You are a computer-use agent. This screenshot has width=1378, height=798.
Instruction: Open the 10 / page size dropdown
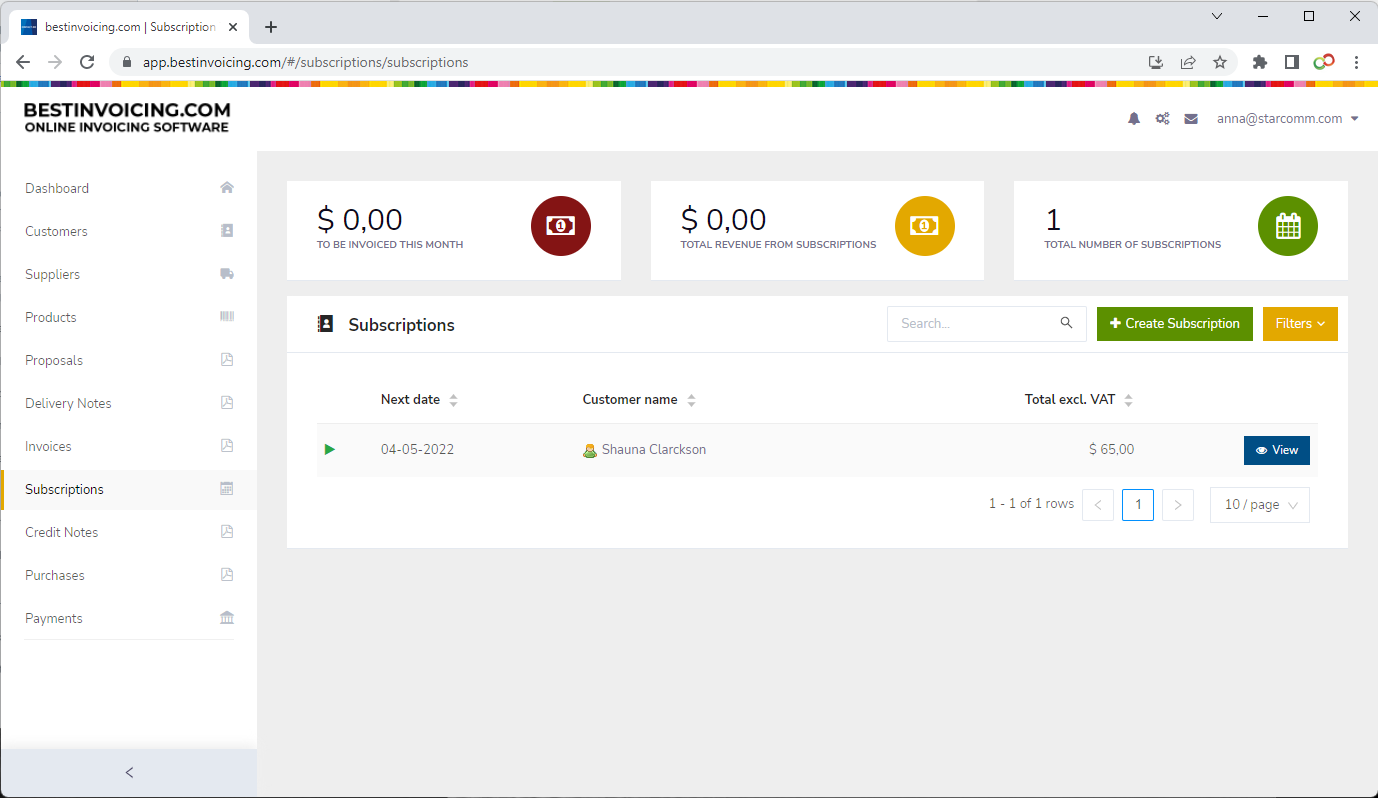pos(1259,505)
